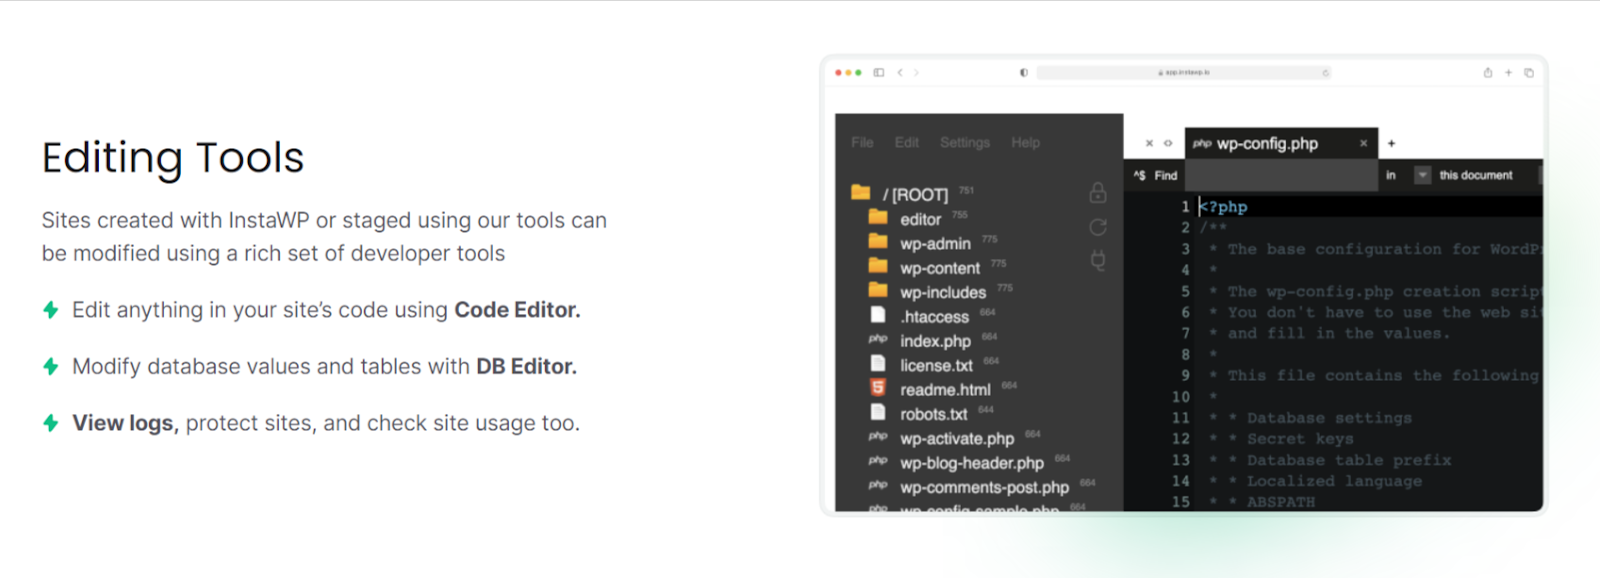Click the 'Find' label in search bar
Screen dimensions: 1600x578
pos(1166,175)
